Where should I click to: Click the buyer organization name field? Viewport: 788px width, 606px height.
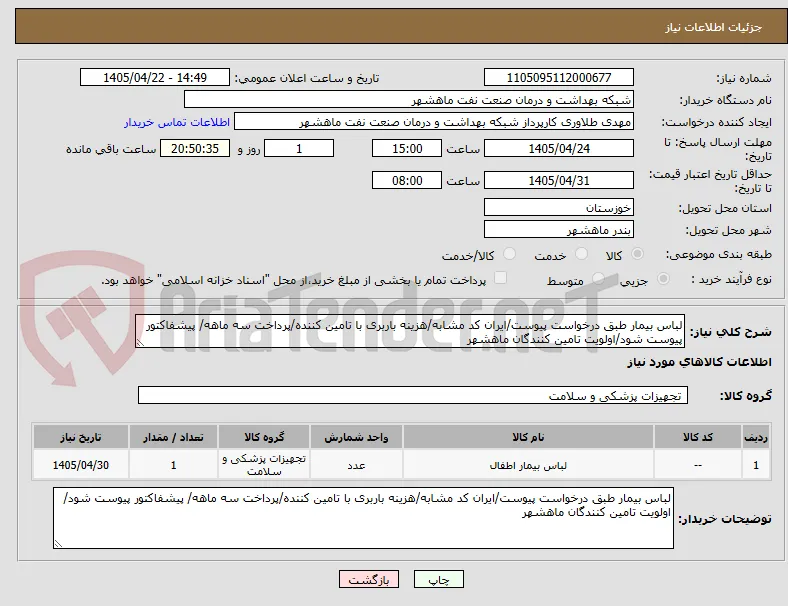pyautogui.click(x=409, y=99)
